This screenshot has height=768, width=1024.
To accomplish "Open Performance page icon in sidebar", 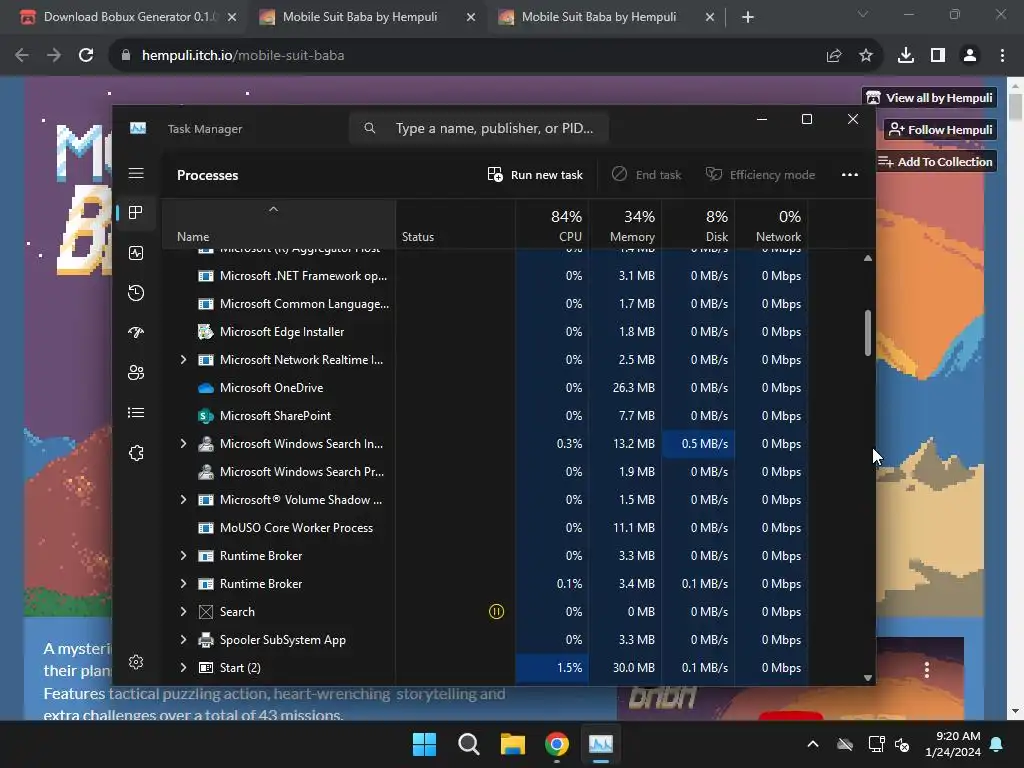I will [136, 253].
